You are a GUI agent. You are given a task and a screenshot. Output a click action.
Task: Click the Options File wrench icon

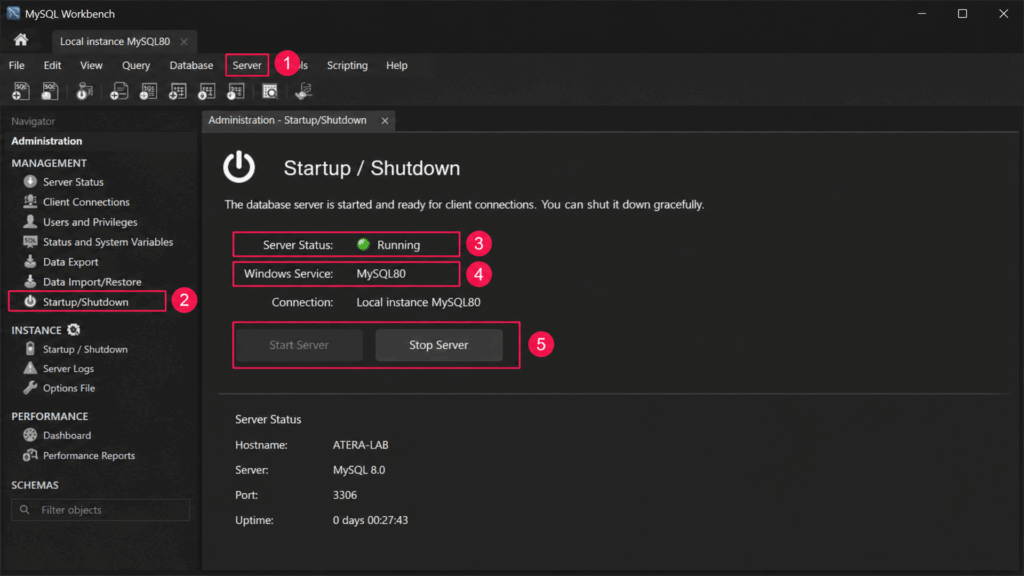coord(30,388)
